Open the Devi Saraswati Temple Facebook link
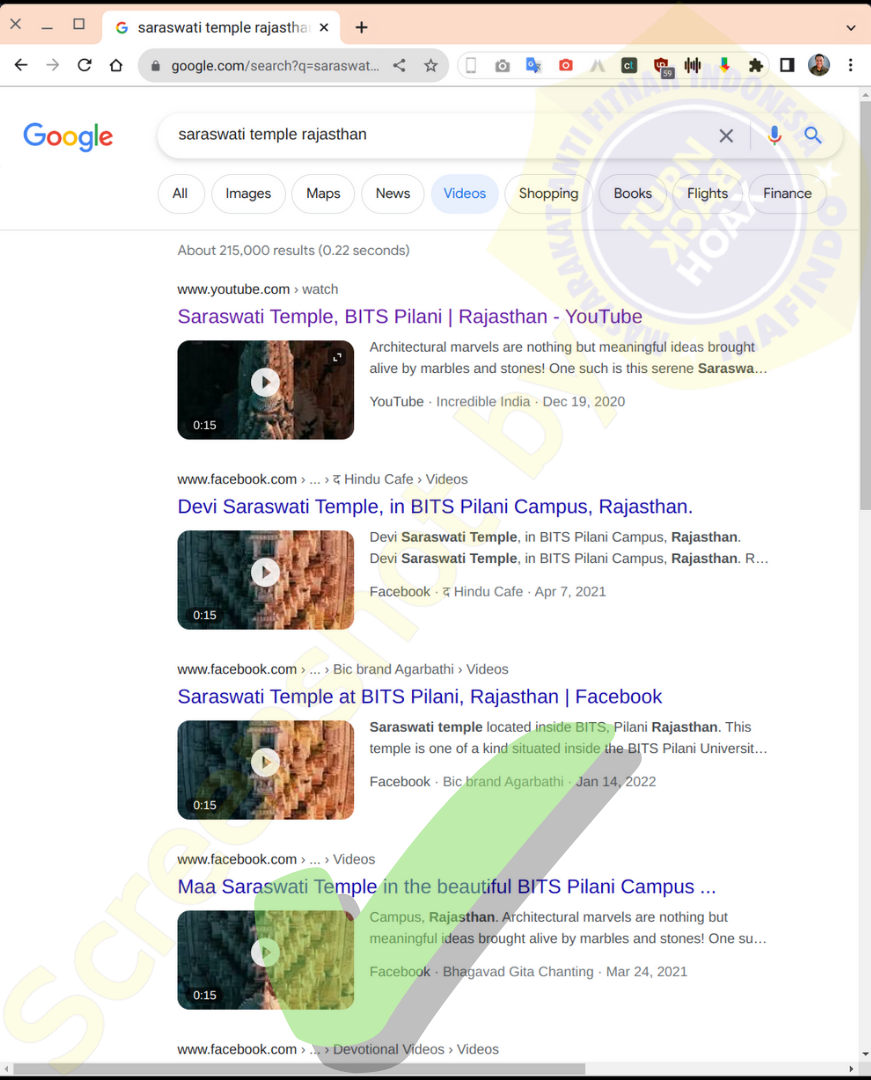871x1080 pixels. coord(434,506)
